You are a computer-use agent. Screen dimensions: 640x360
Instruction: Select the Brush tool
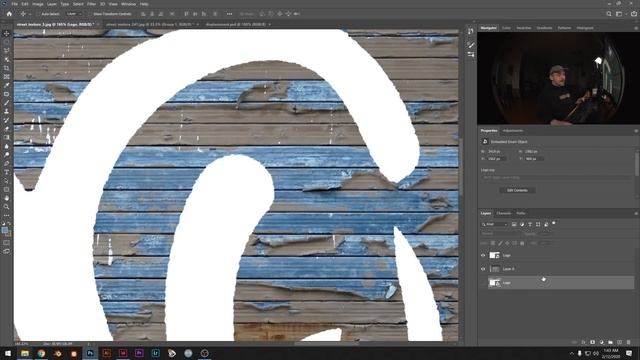(7, 102)
